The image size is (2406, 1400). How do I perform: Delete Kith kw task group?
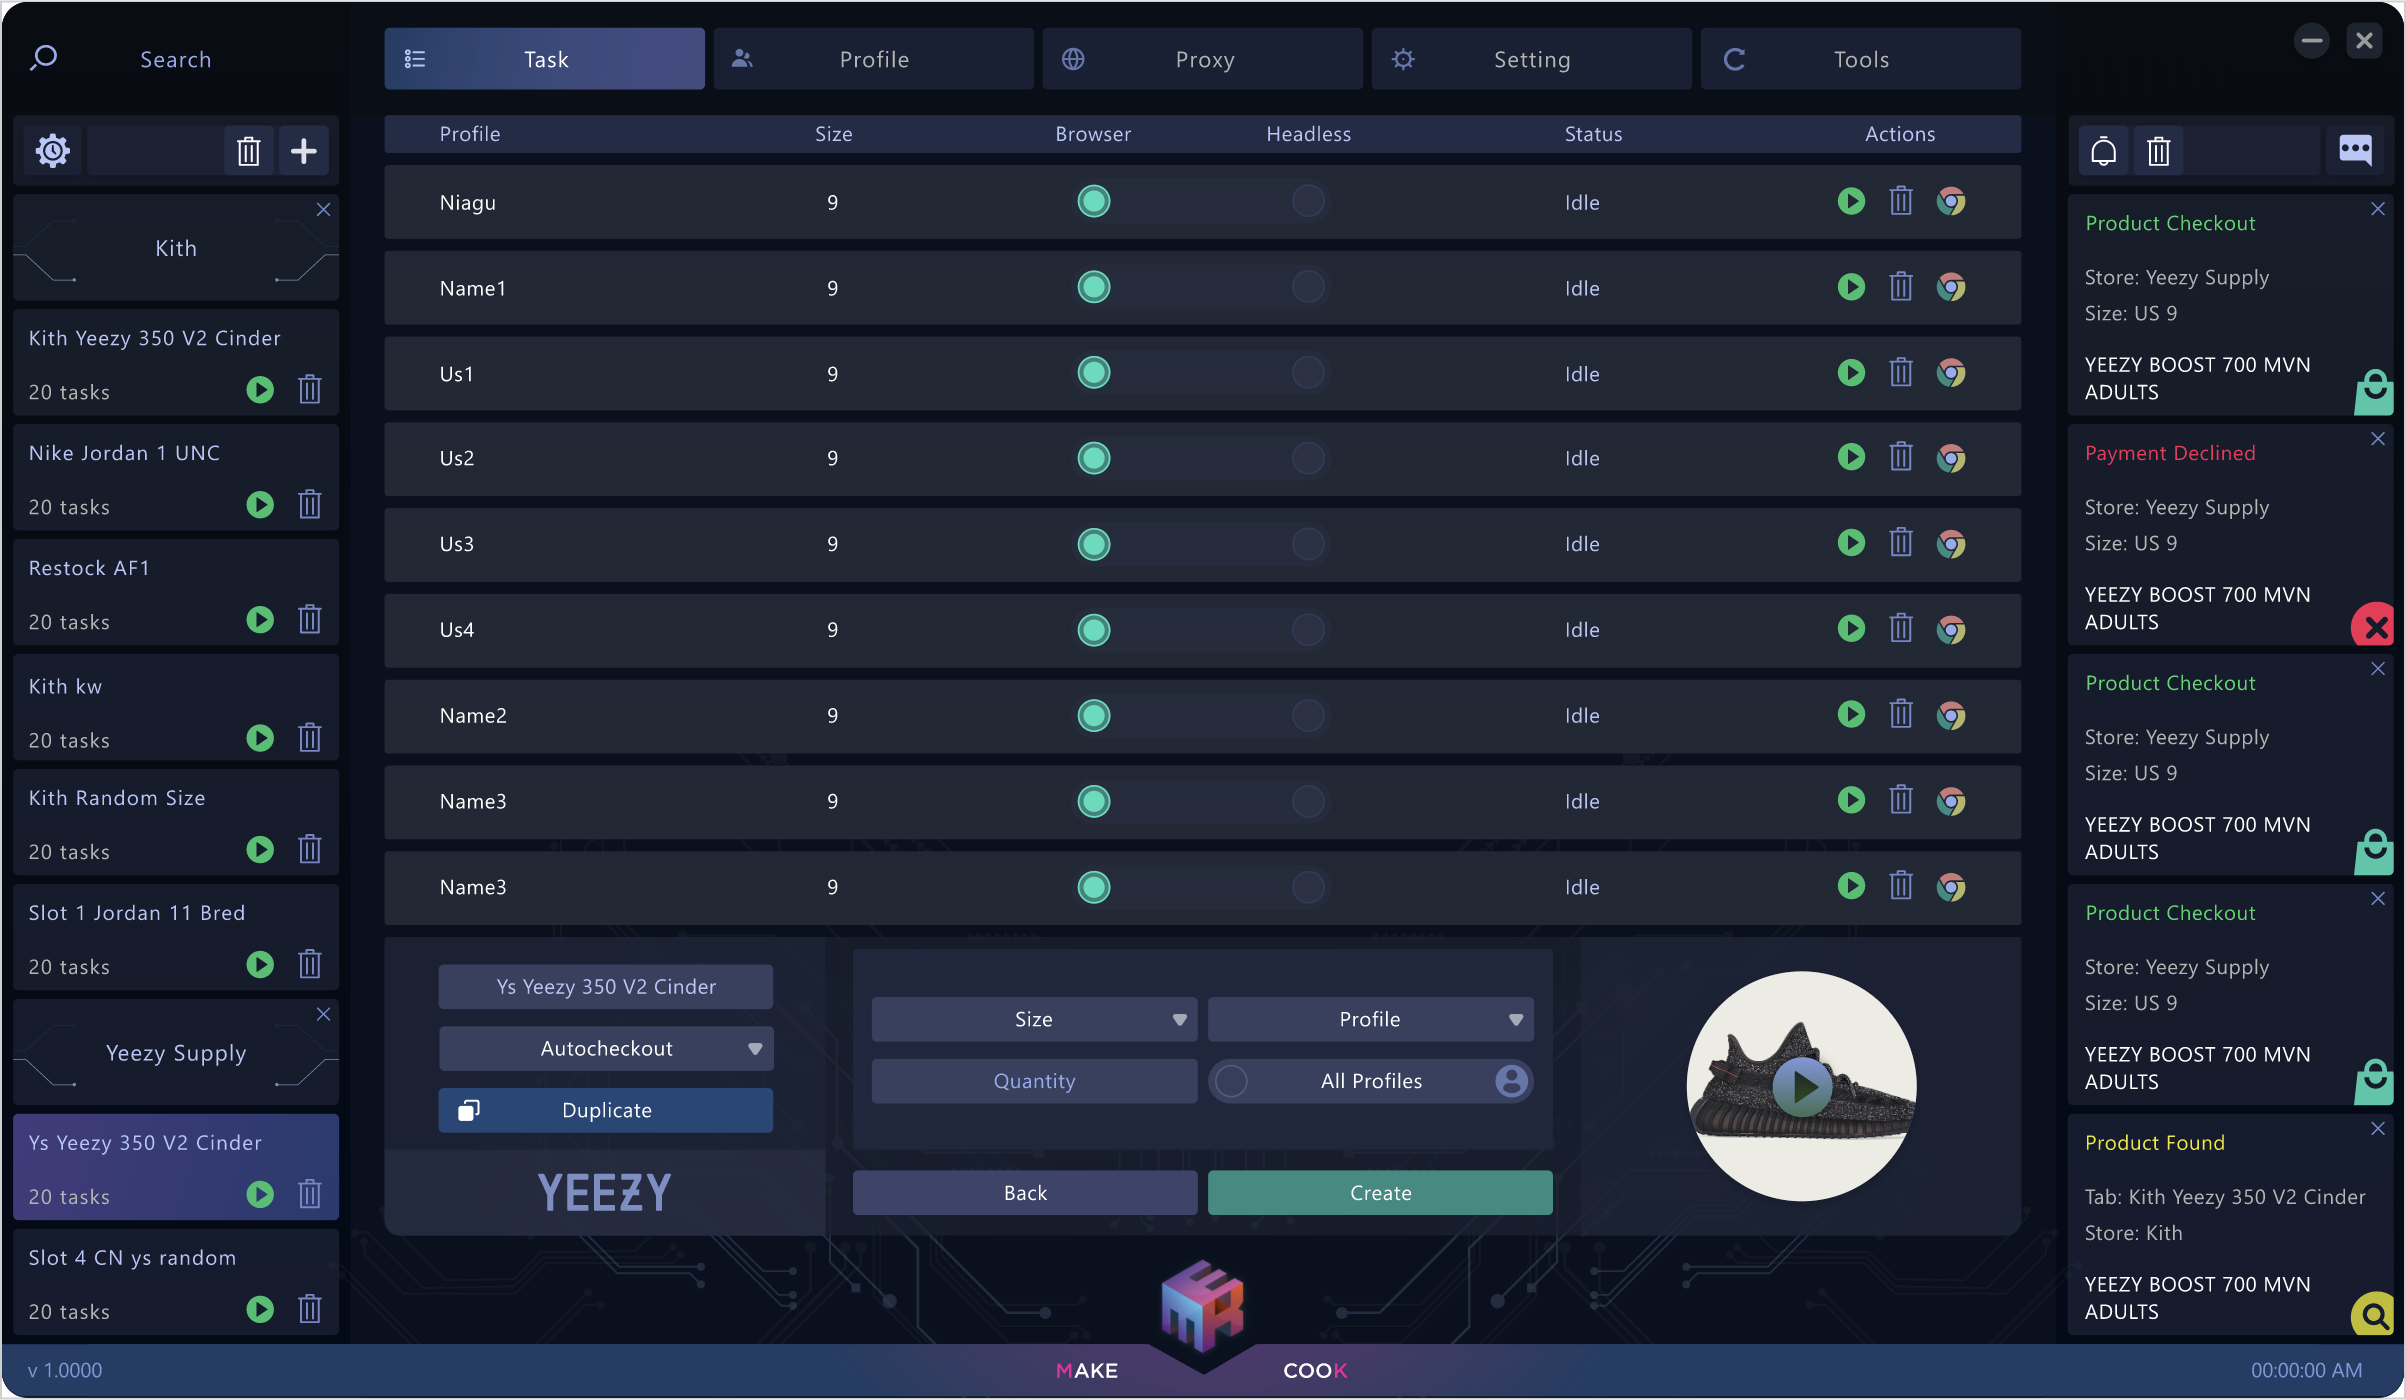310,737
